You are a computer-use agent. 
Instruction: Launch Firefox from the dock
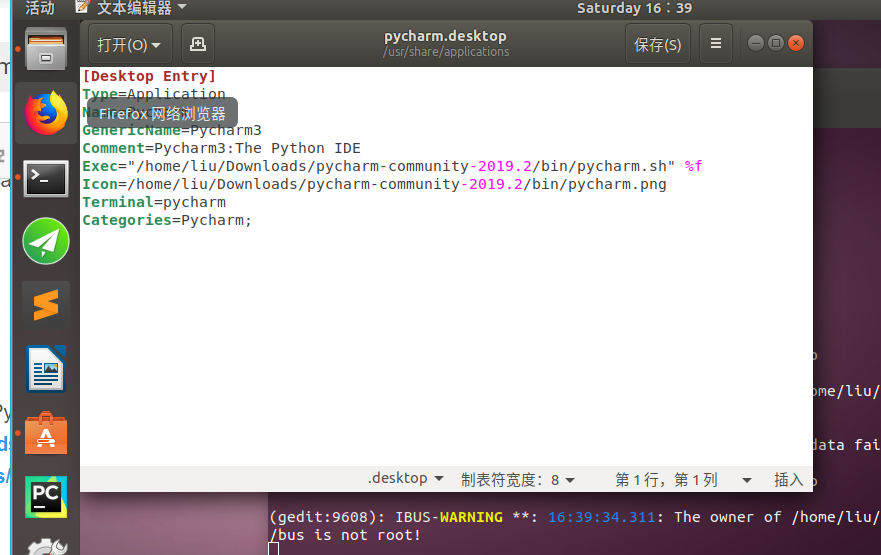46,113
